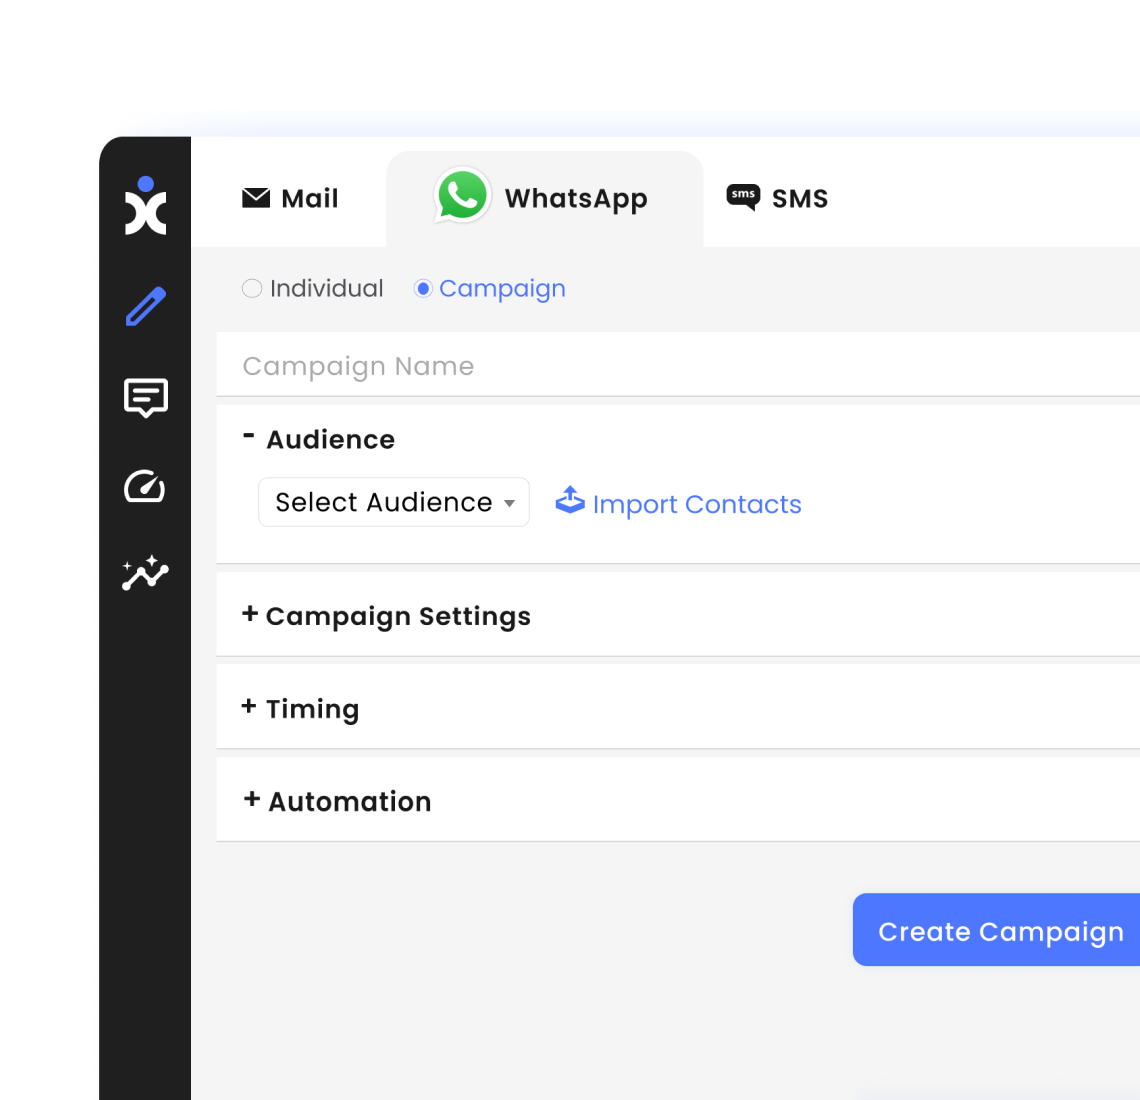
Task: Open the messages chat icon in sidebar
Action: 145,397
